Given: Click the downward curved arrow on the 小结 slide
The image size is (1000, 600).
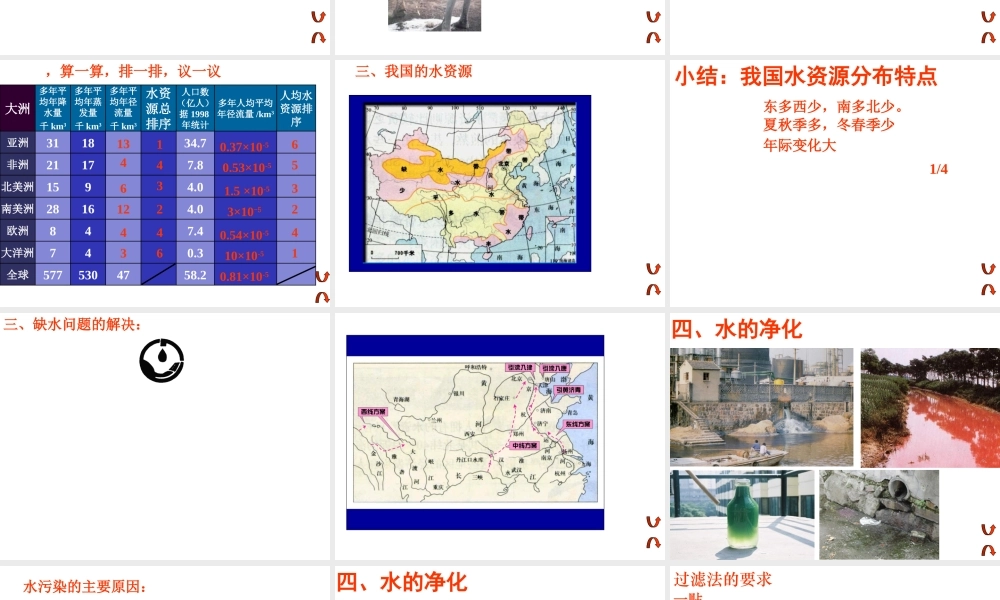Looking at the screenshot, I should tap(988, 289).
